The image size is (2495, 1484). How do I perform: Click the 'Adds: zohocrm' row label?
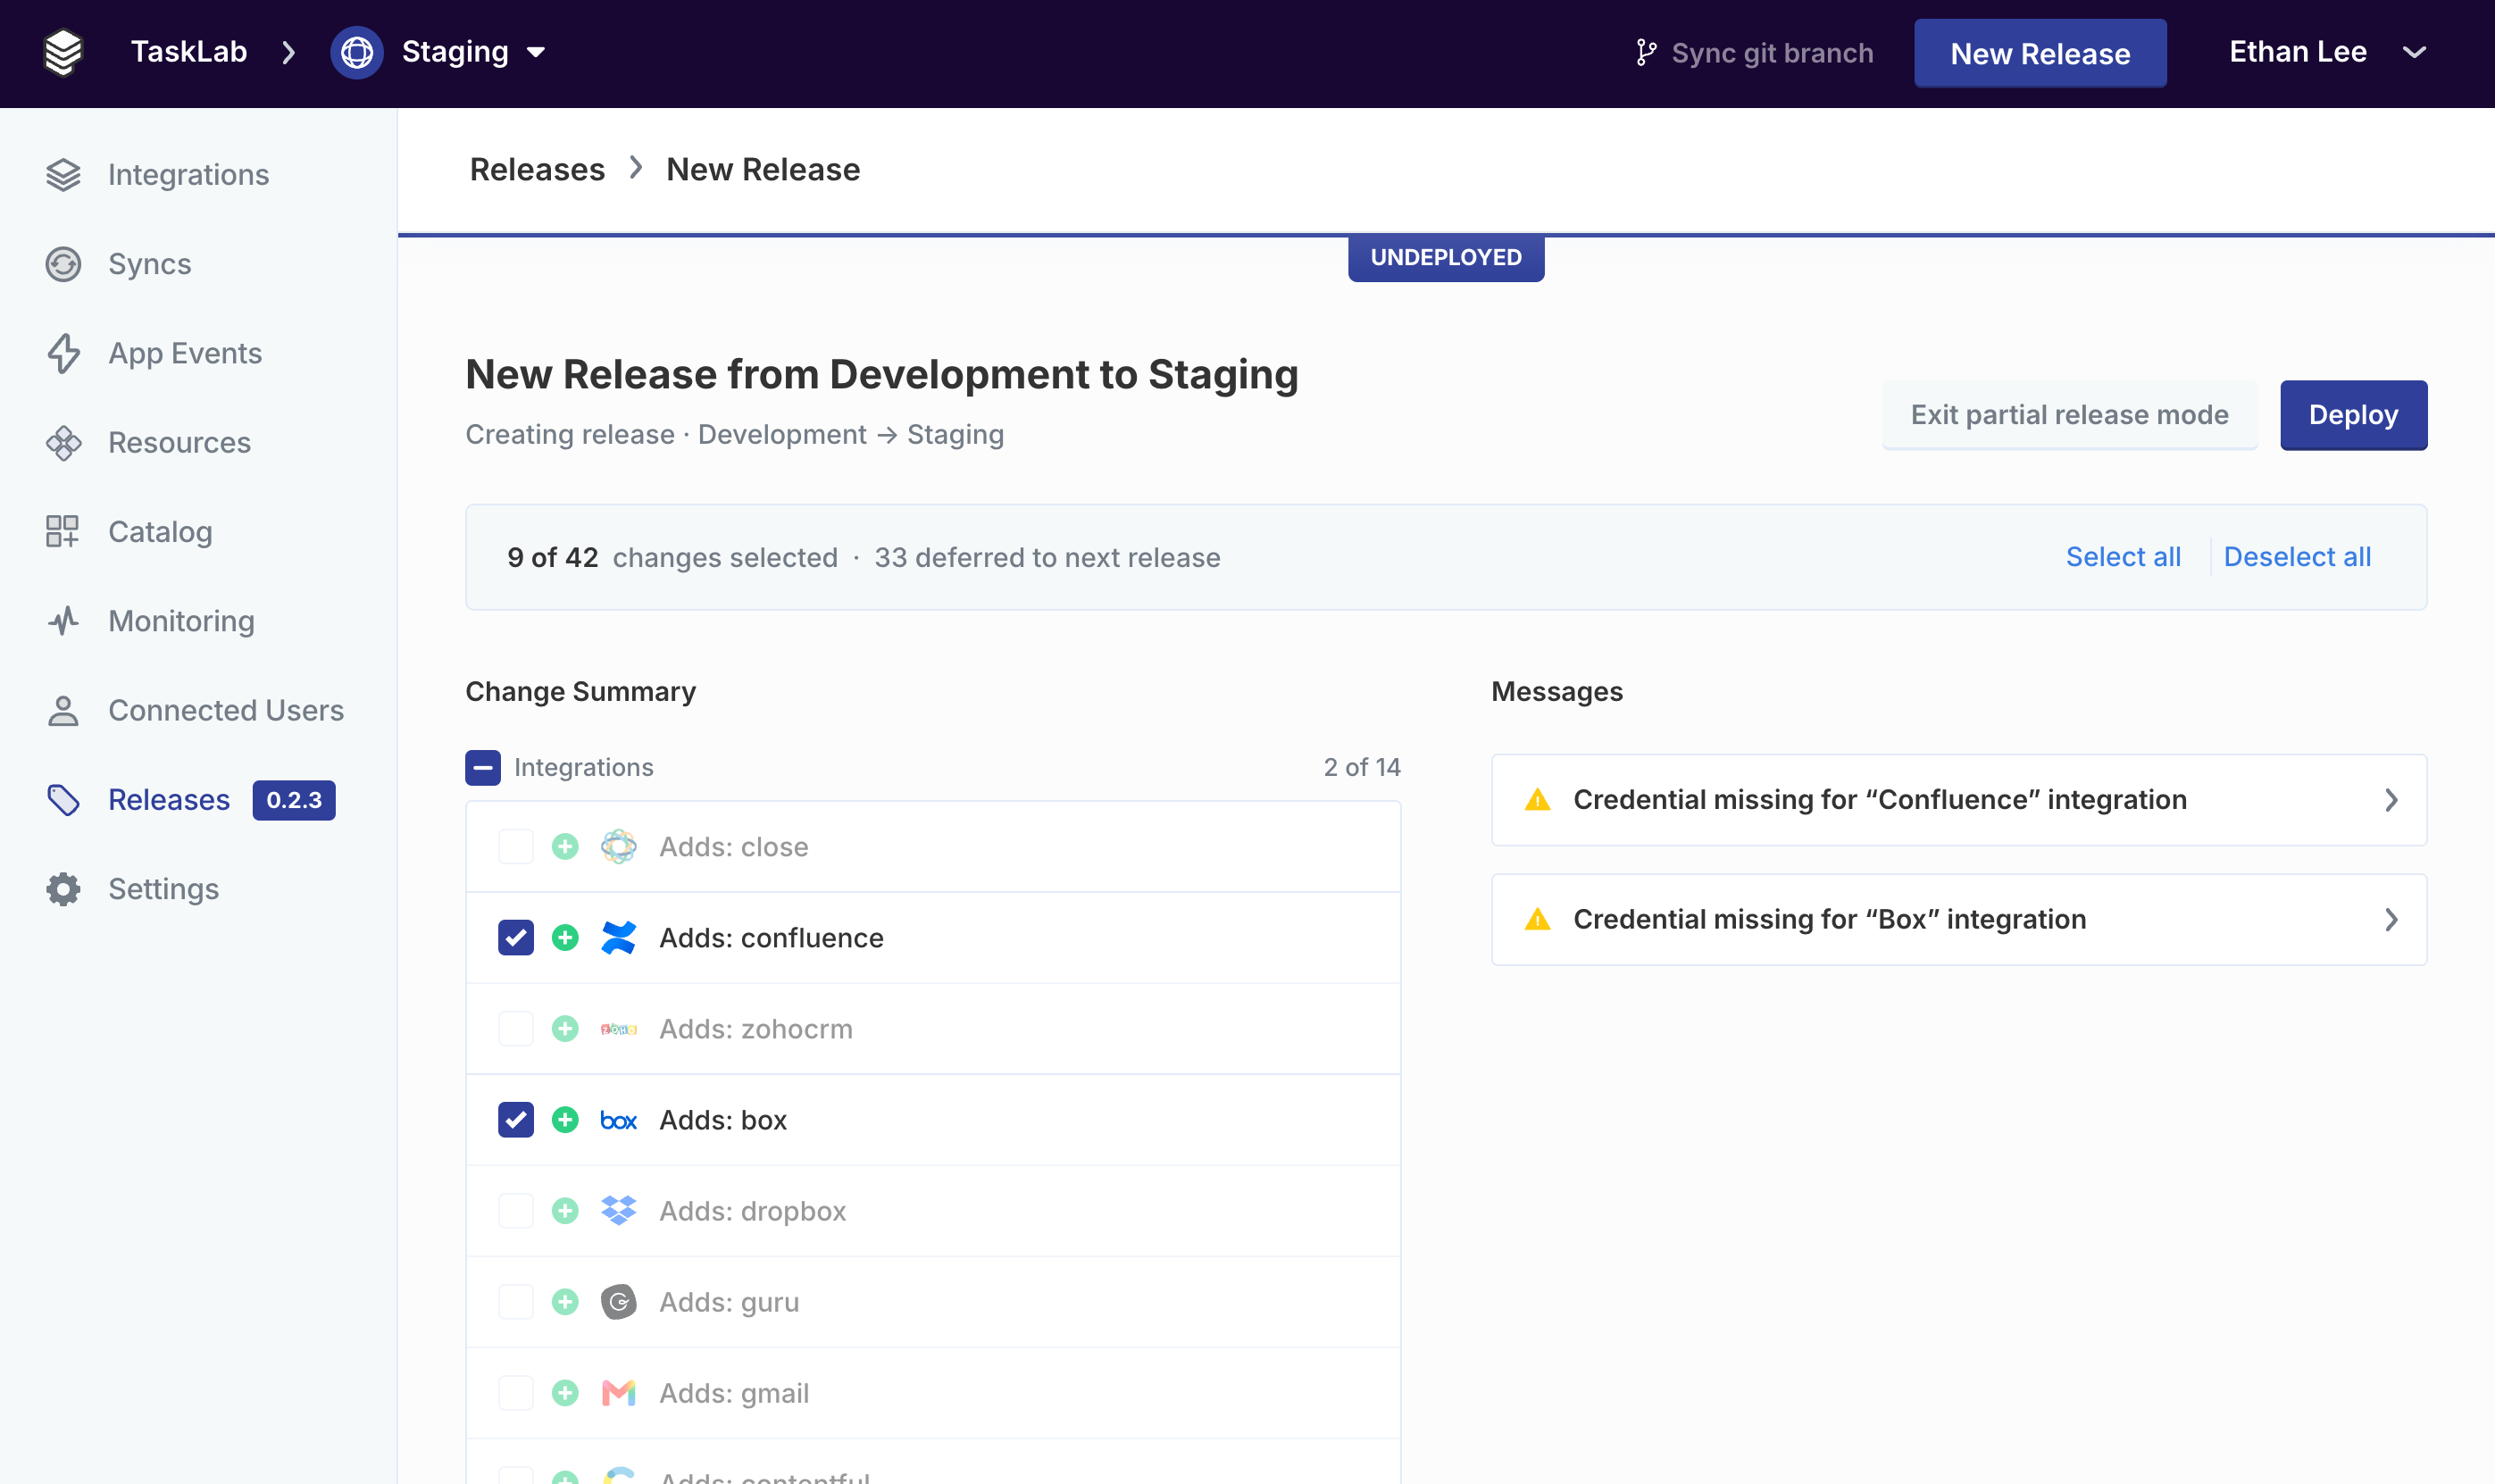(756, 1029)
